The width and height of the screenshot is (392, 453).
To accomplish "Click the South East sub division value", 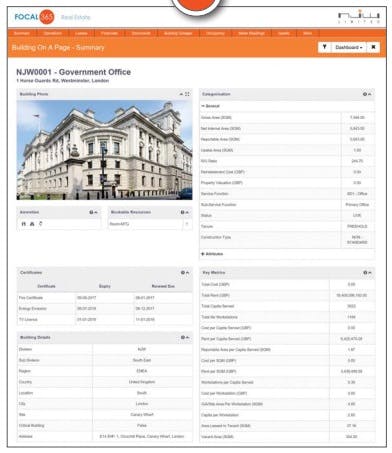I will (142, 360).
